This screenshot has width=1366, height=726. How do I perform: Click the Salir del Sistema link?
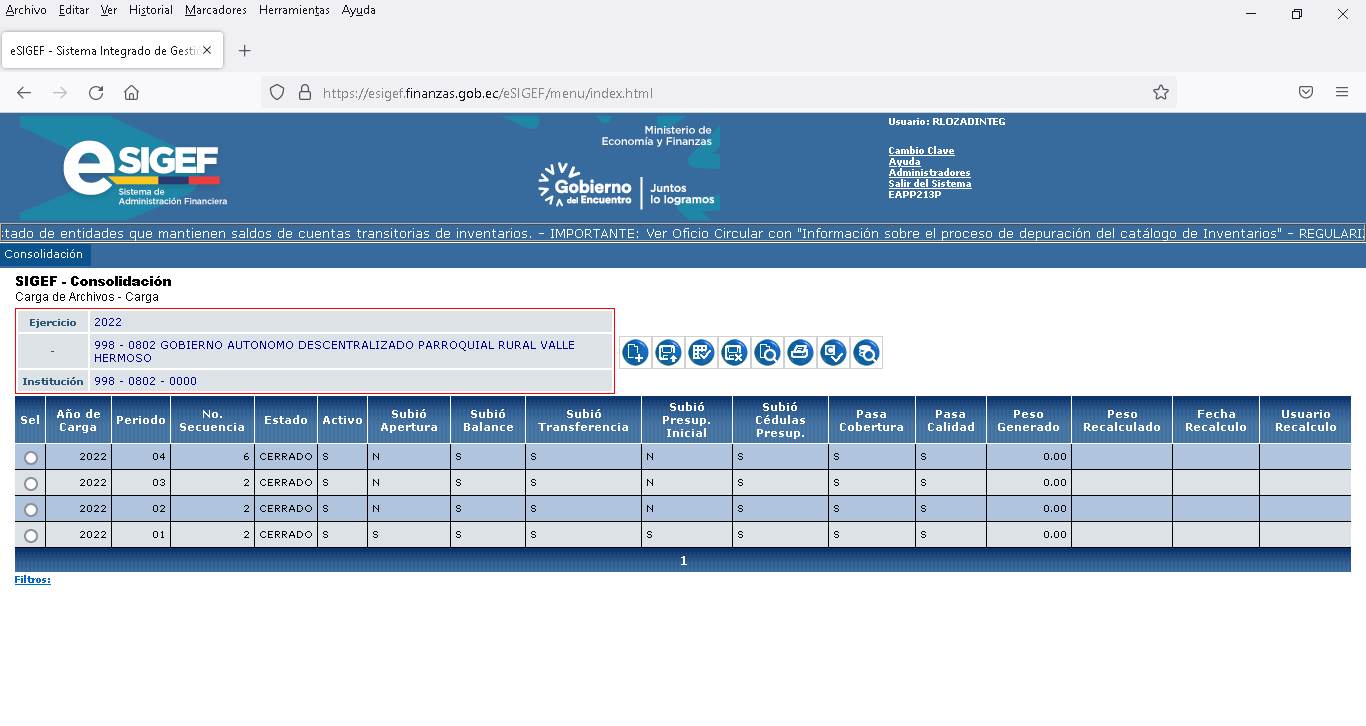[929, 184]
